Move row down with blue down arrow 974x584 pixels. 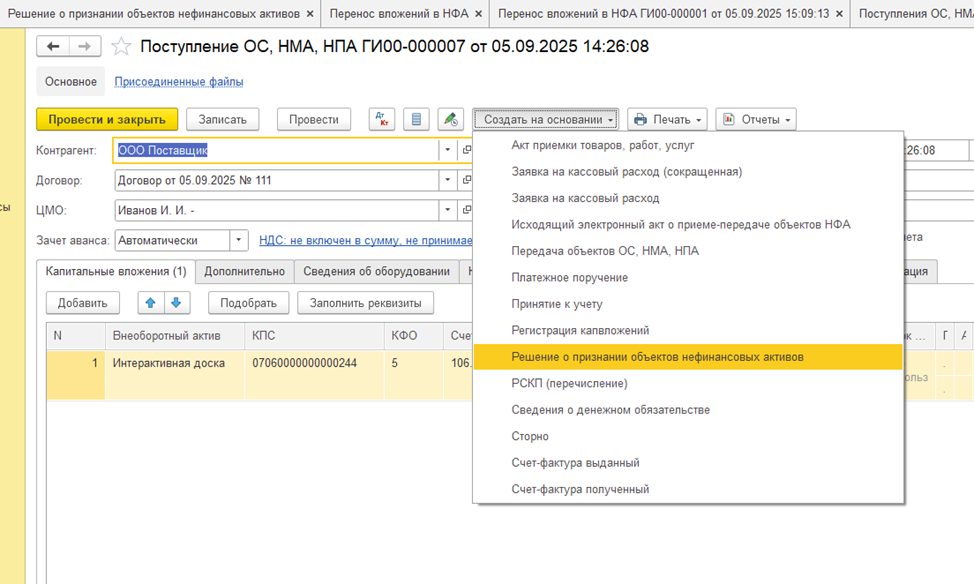(176, 303)
